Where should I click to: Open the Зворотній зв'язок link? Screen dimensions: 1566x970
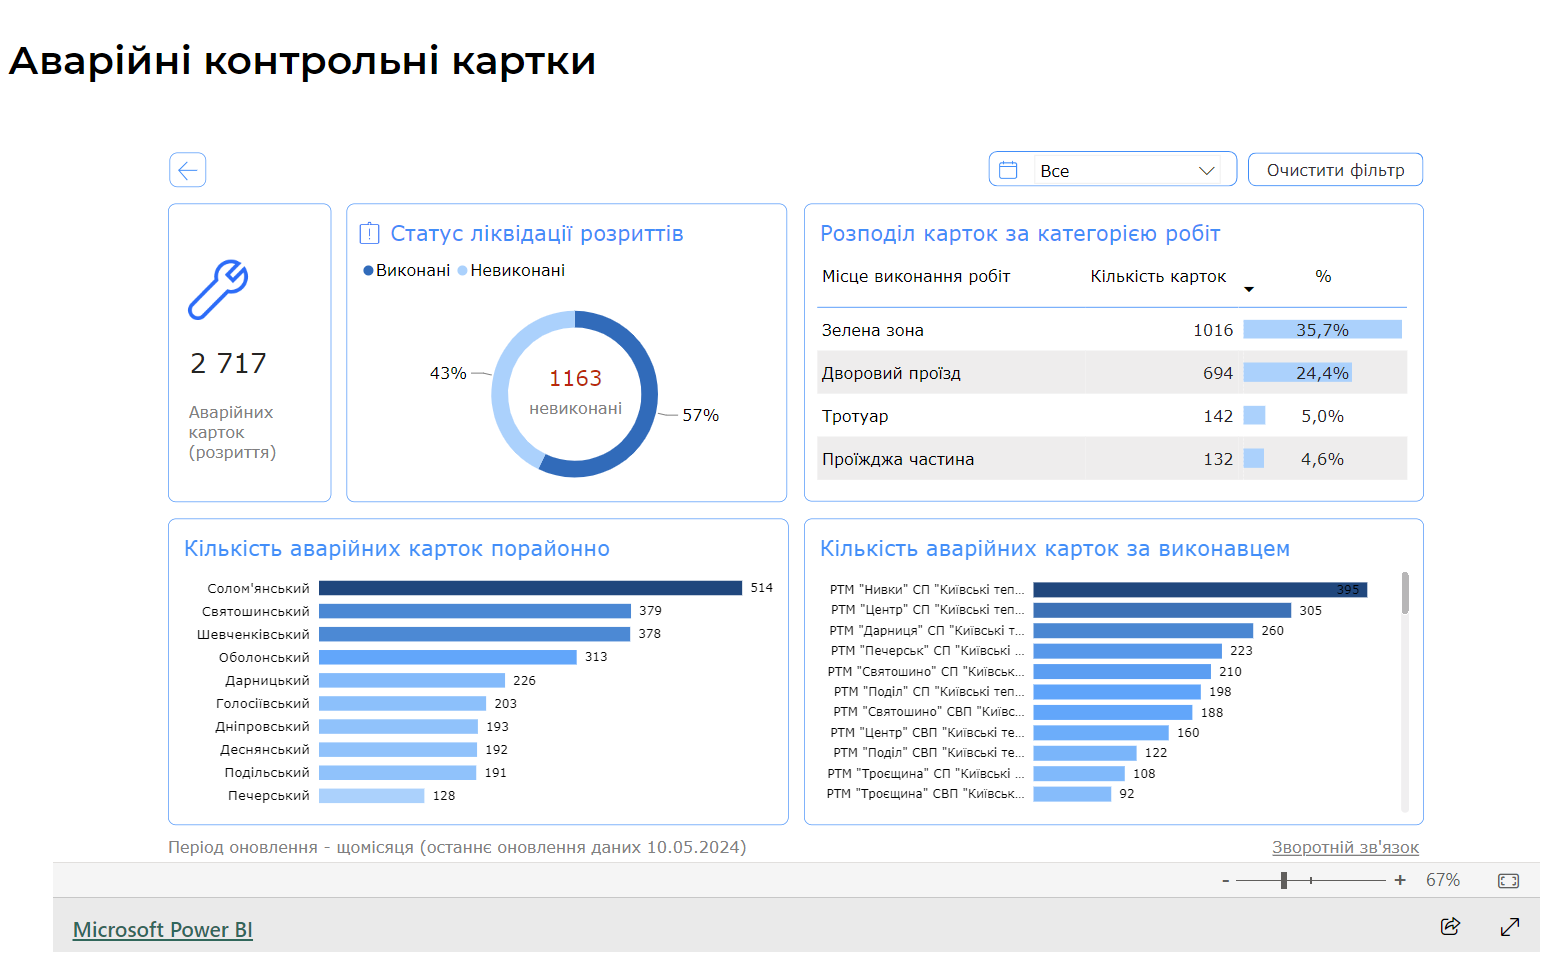[1345, 848]
